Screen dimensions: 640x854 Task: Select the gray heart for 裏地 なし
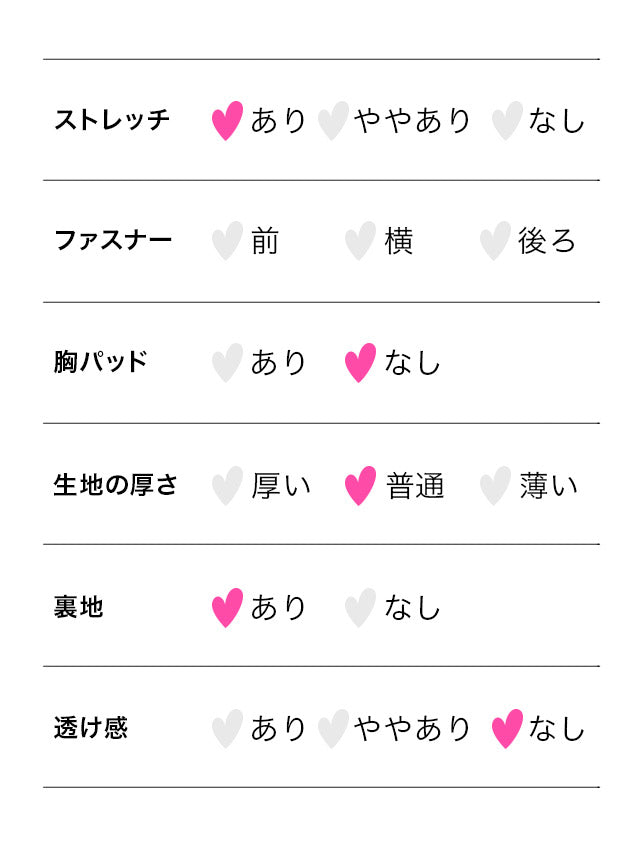point(360,608)
